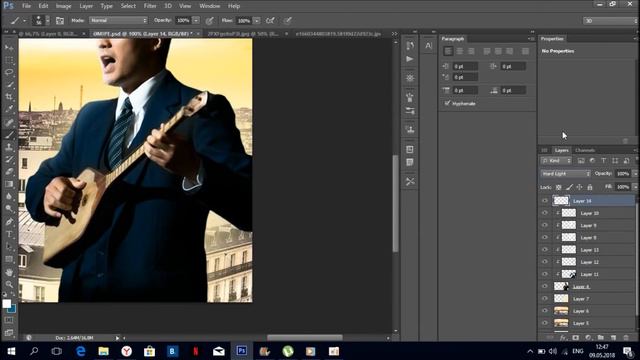Viewport: 640px width, 360px height.
Task: Select the Crop tool
Action: 9,97
